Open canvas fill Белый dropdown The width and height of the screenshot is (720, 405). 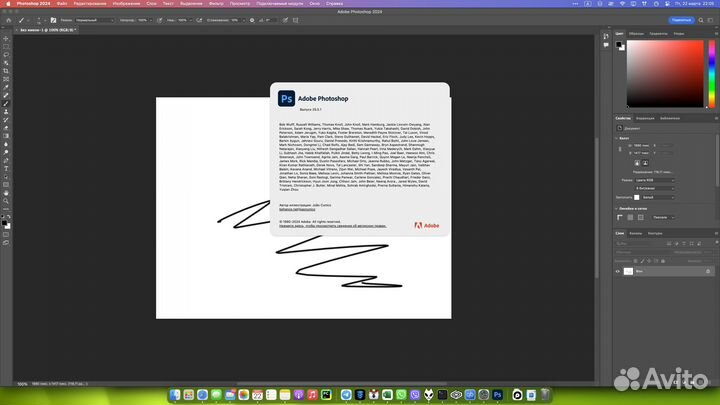658,197
